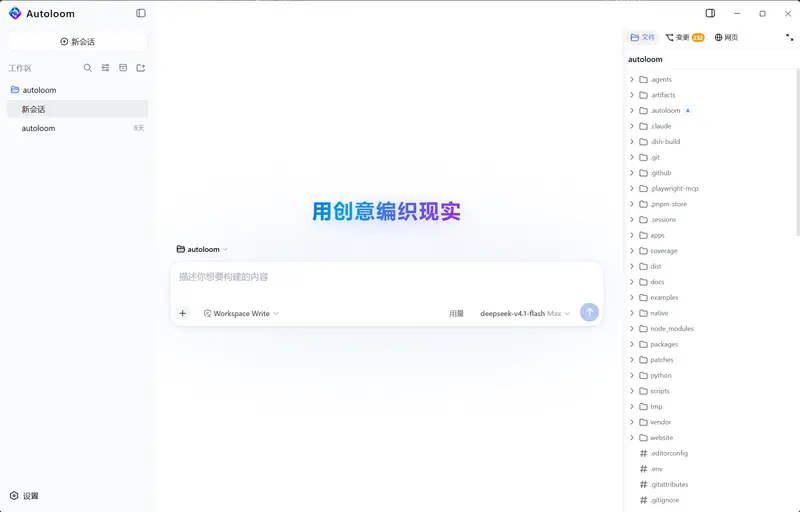This screenshot has height=512, width=800.
Task: Select autoloom workspace in sidebar
Action: tap(78, 90)
